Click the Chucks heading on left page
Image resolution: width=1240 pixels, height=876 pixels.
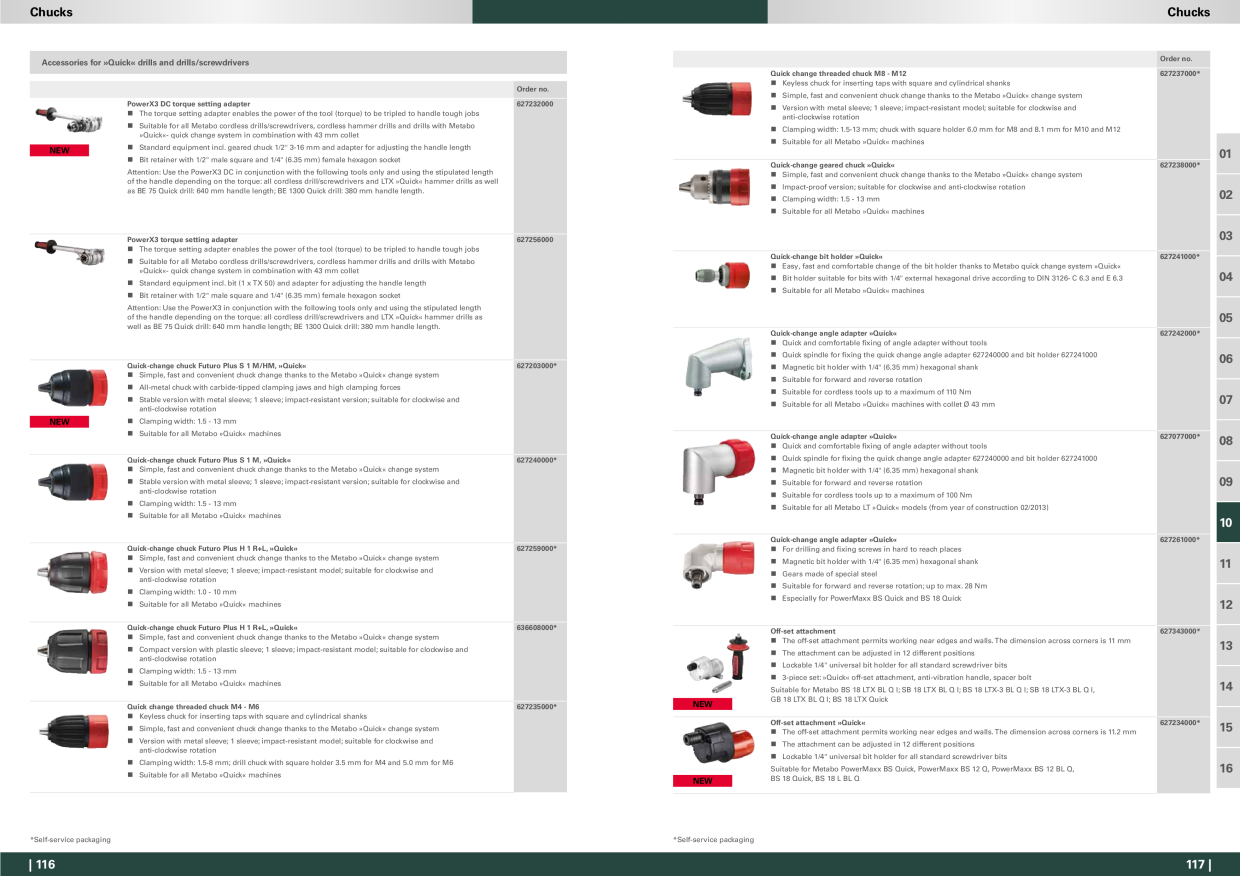click(x=51, y=12)
